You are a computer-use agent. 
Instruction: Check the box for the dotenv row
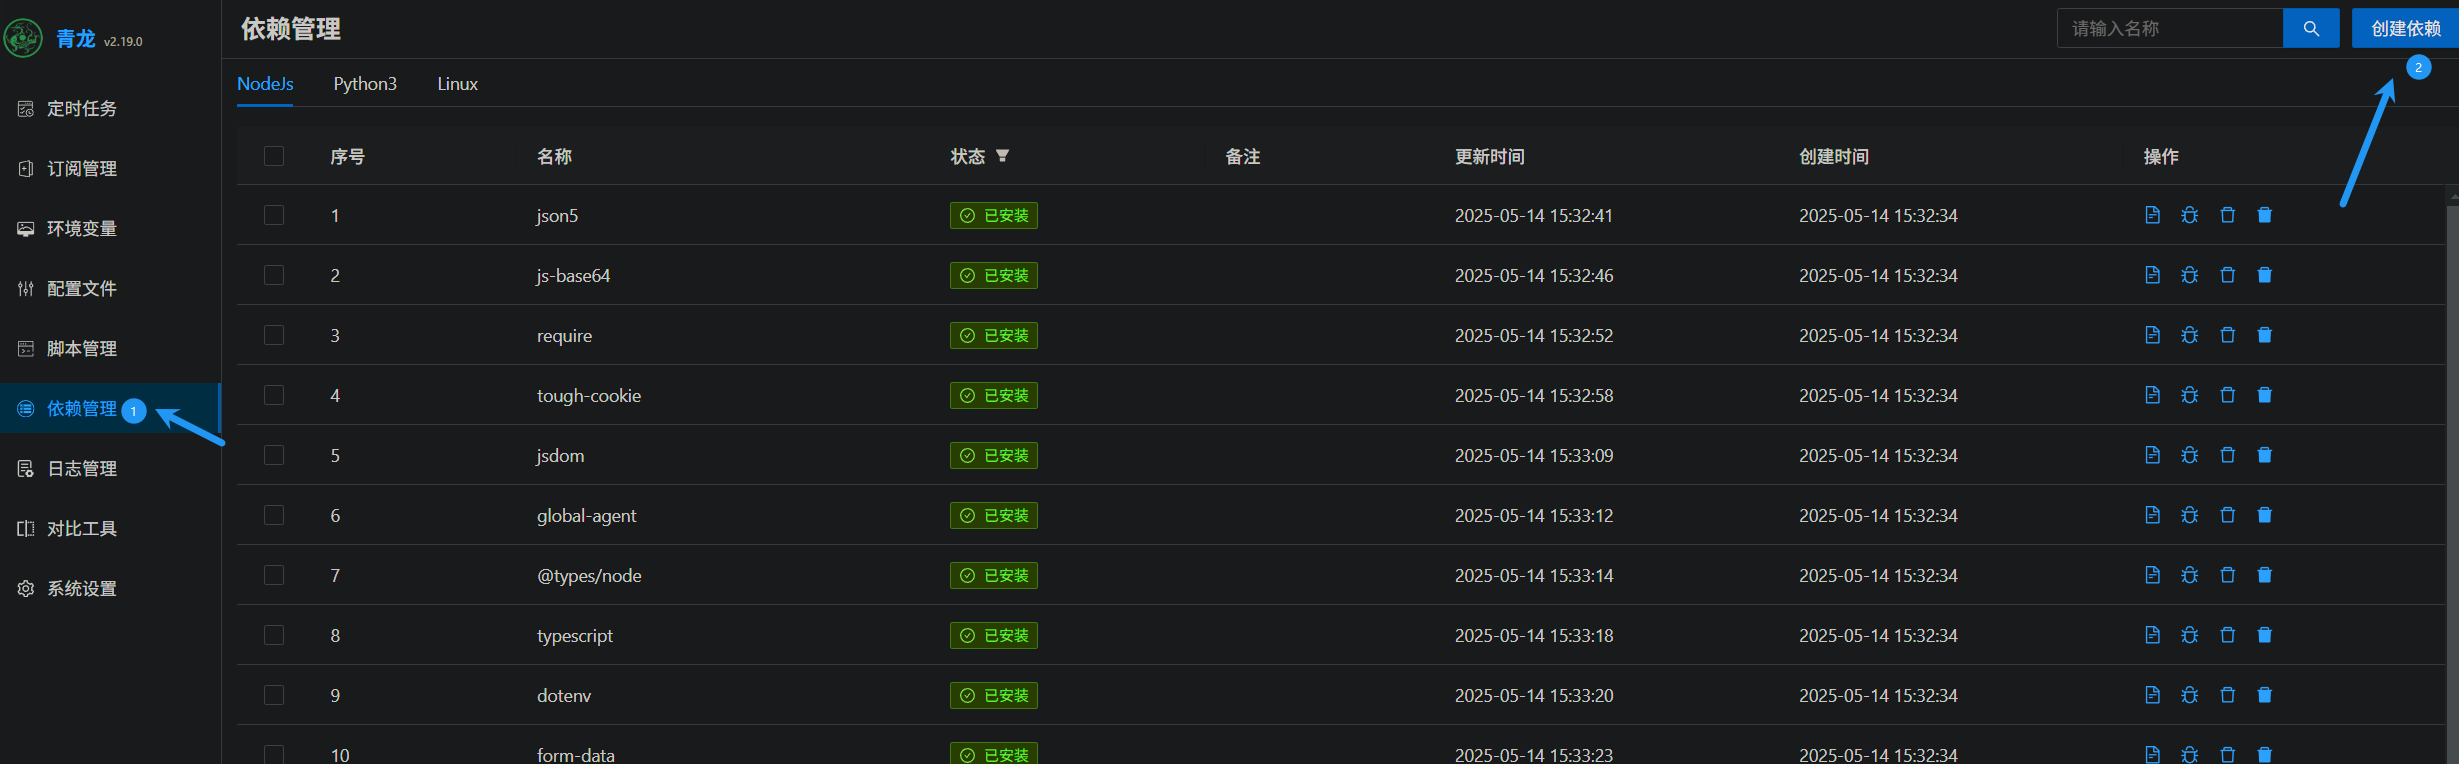point(274,695)
